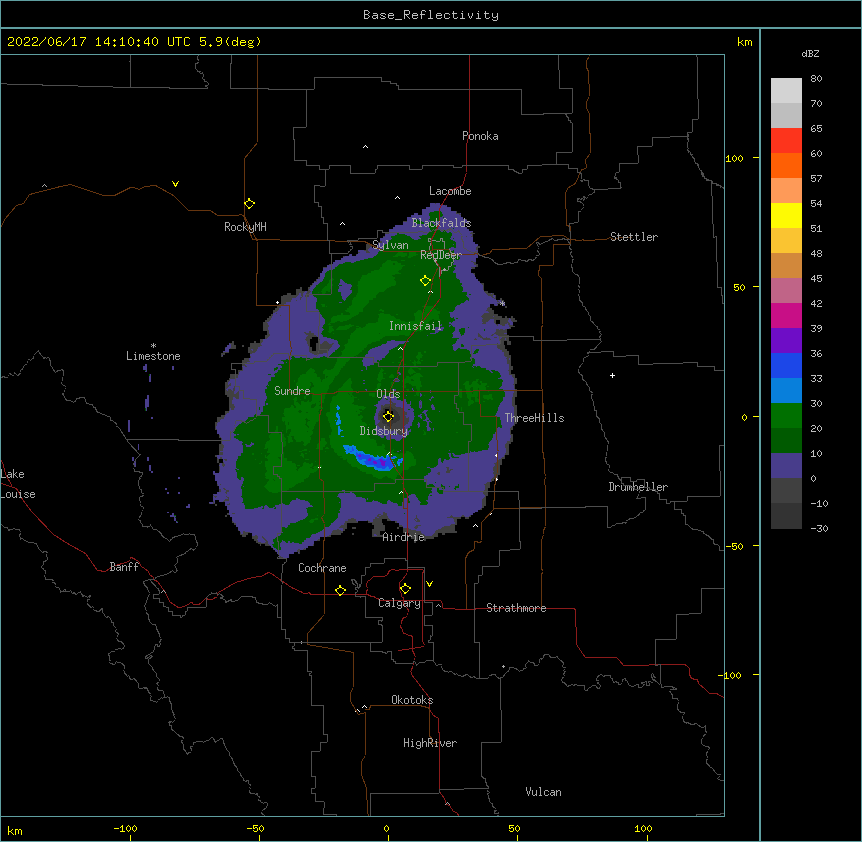Click the Banff label
This screenshot has height=842, width=862.
coord(124,567)
